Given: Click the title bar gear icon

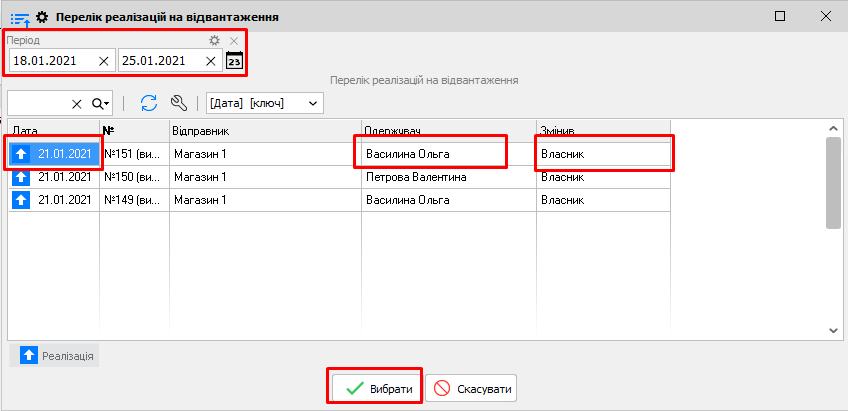Looking at the screenshot, I should (x=42, y=17).
